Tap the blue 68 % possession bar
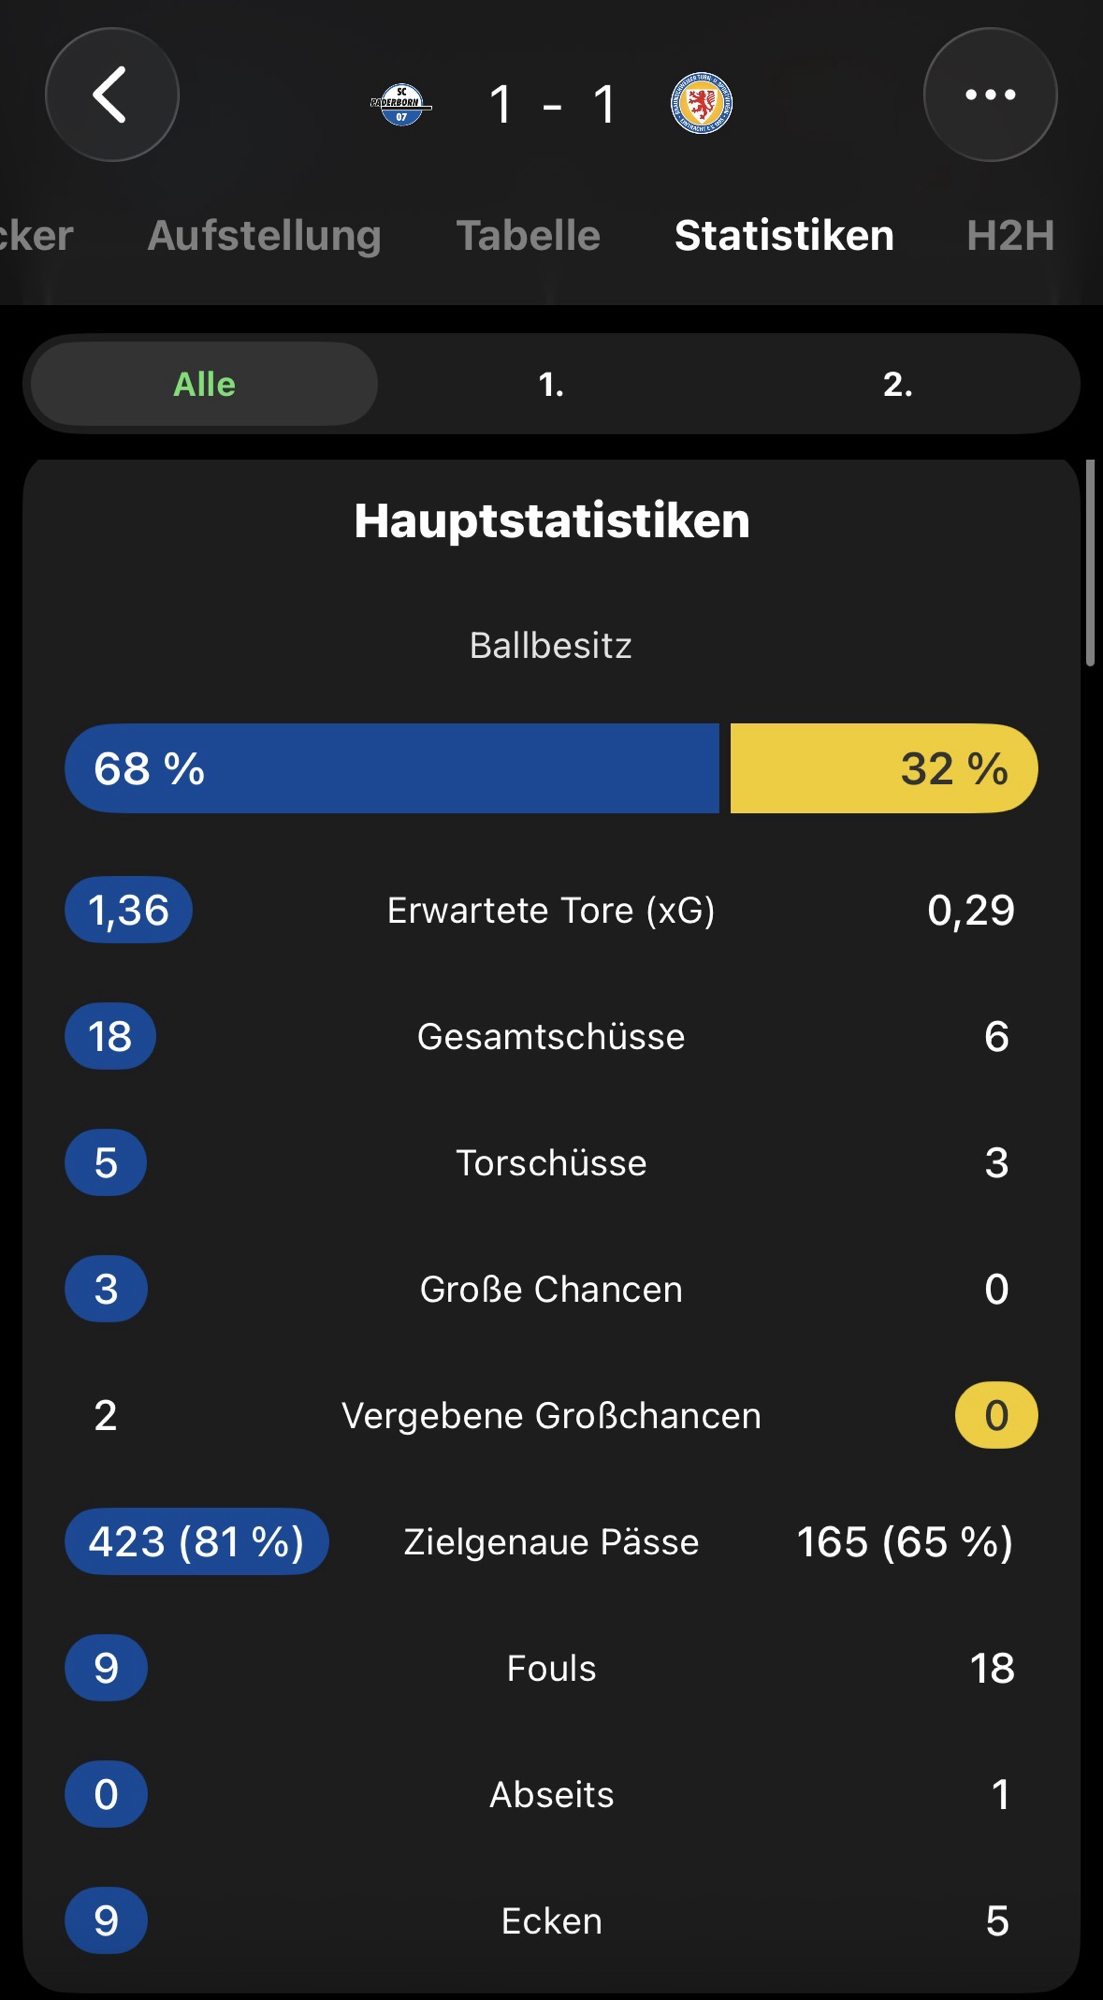 click(x=392, y=768)
